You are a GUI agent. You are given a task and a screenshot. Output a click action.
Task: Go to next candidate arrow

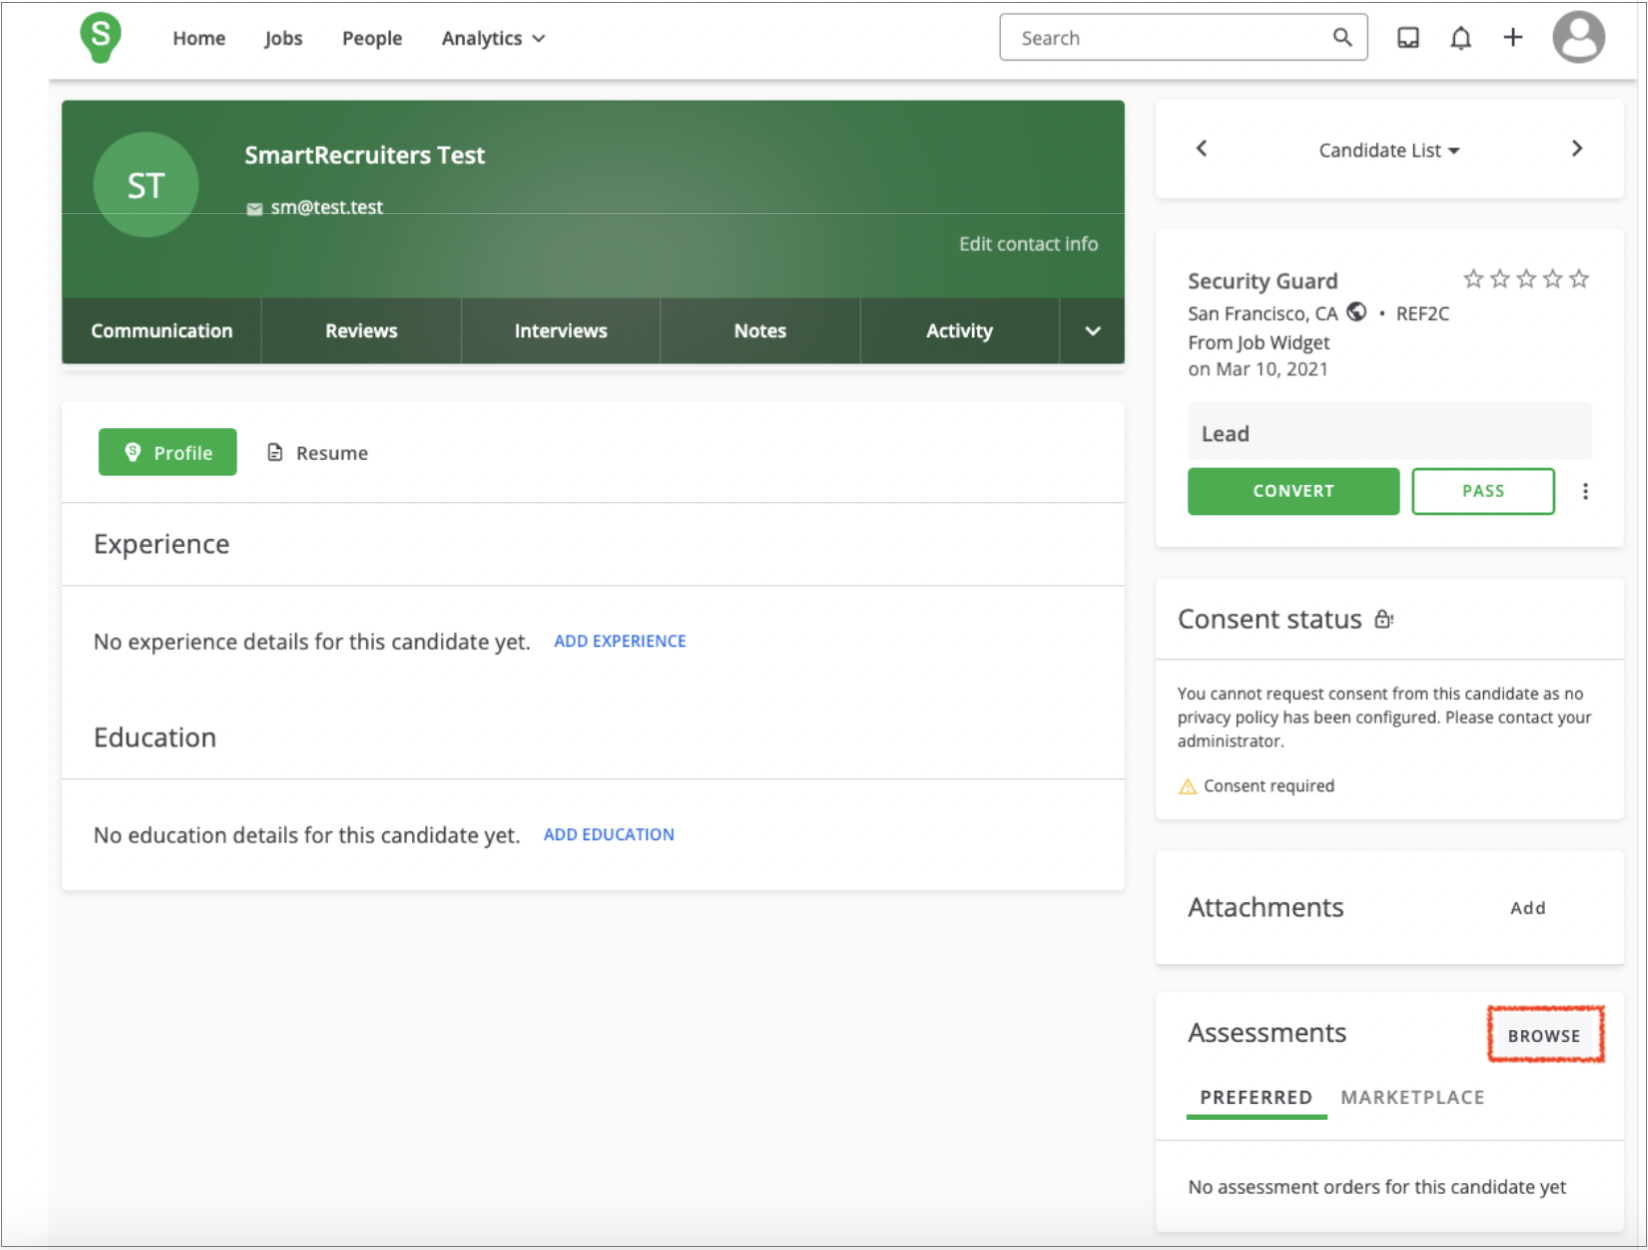(x=1577, y=148)
